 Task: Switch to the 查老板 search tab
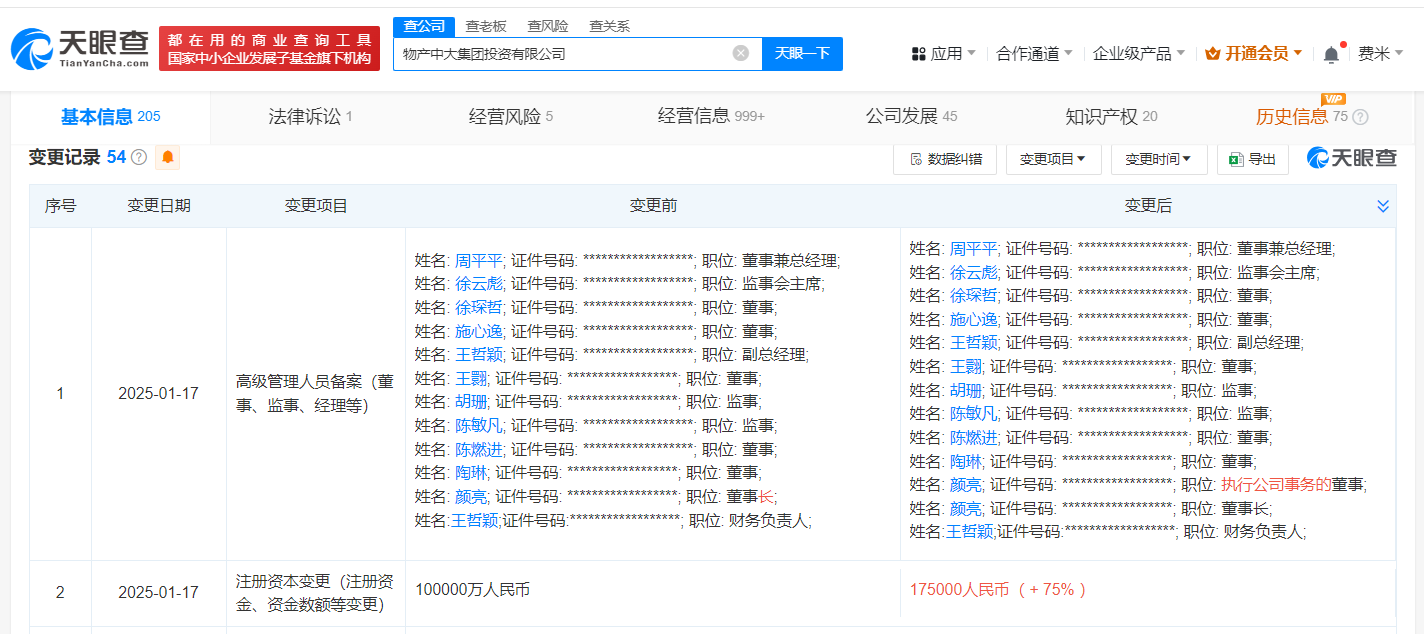[x=486, y=26]
